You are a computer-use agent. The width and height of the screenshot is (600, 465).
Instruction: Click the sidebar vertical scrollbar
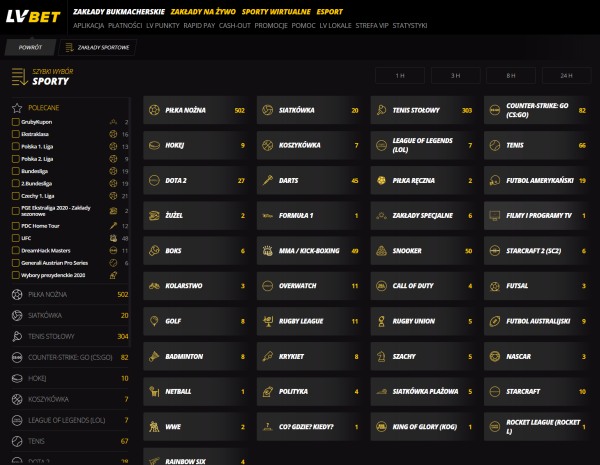[130, 222]
